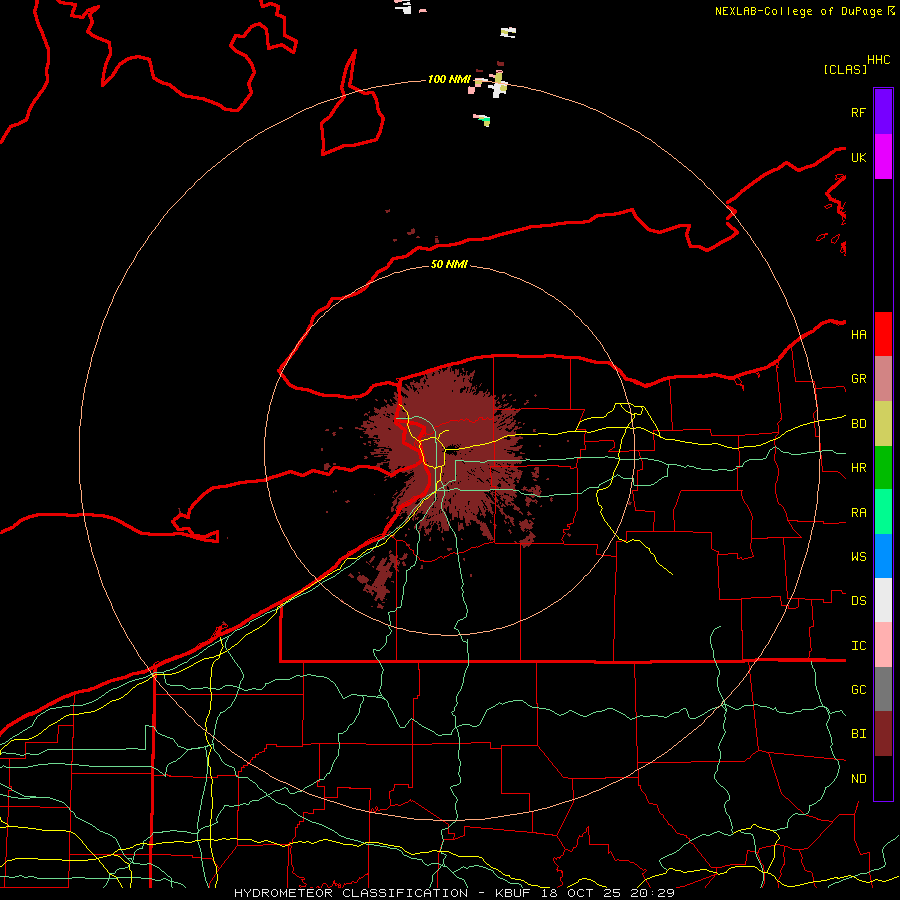
Task: Select the dark green HR legend swatch
Action: coord(883,468)
